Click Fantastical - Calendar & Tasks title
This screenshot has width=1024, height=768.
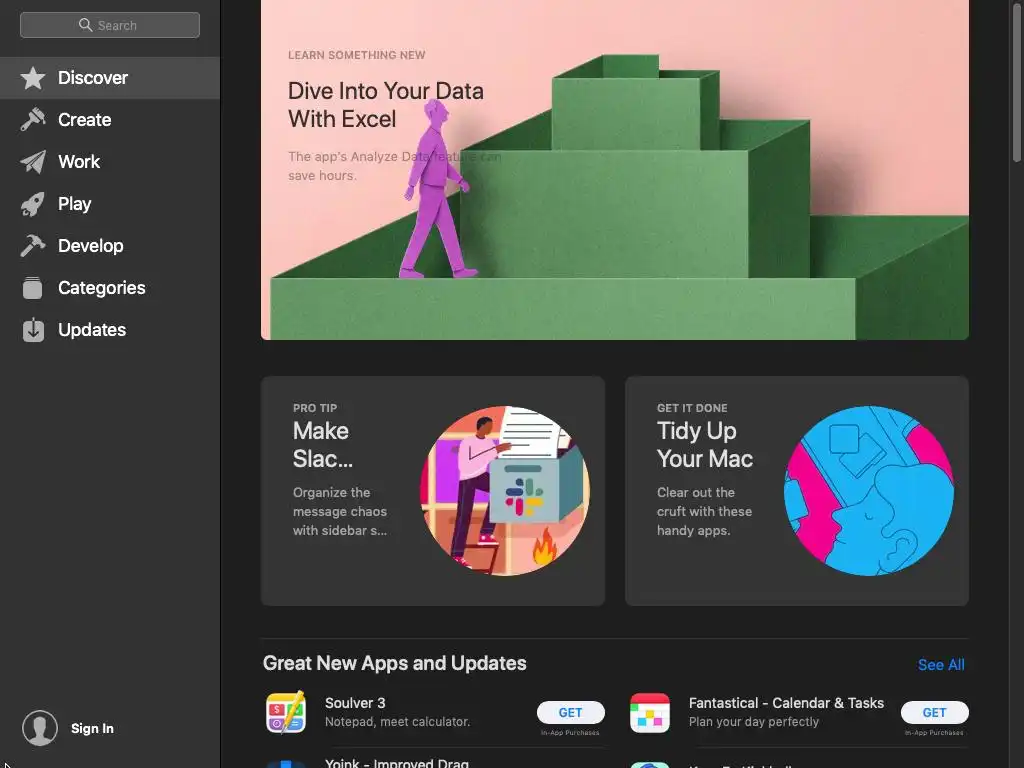[x=786, y=703]
